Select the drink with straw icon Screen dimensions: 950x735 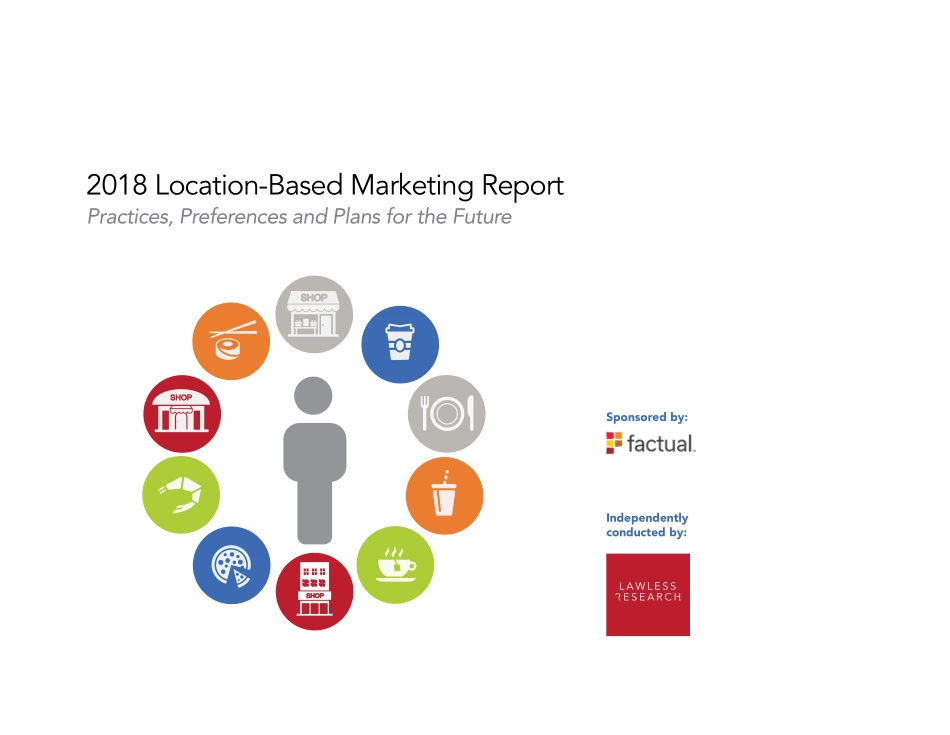point(444,495)
